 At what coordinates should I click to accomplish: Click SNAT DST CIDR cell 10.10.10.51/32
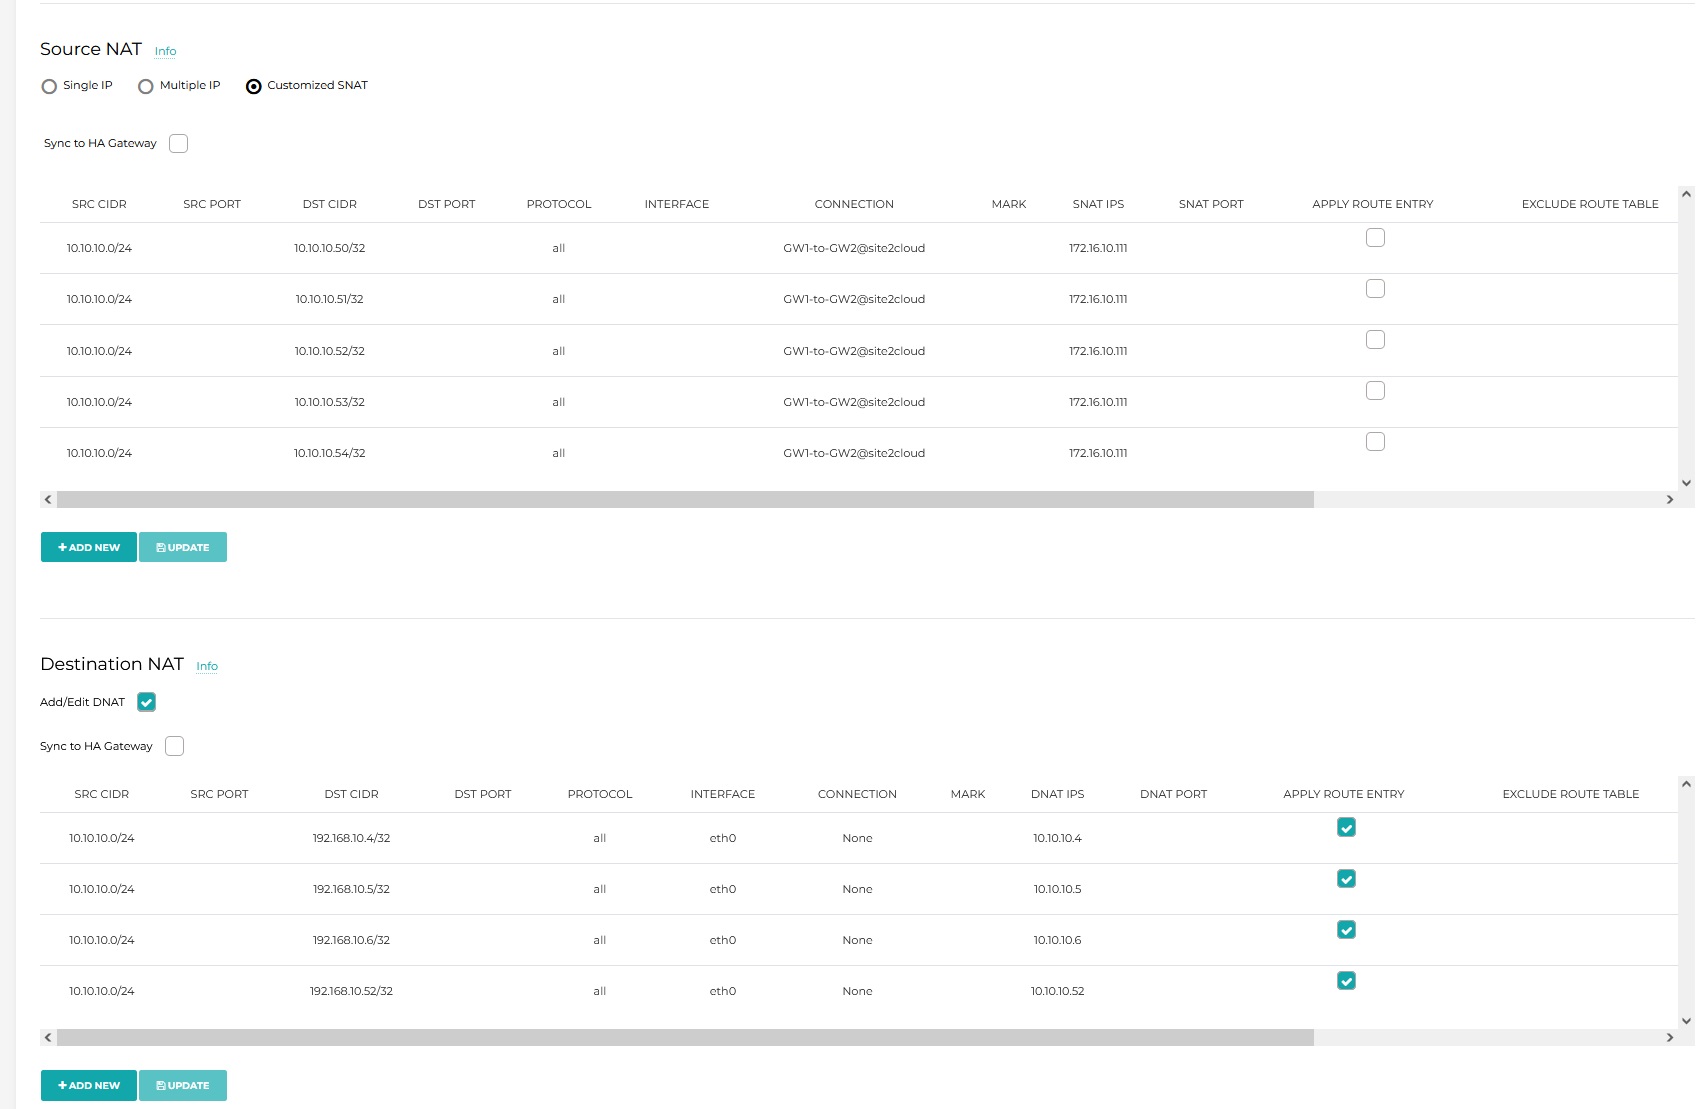tap(330, 299)
